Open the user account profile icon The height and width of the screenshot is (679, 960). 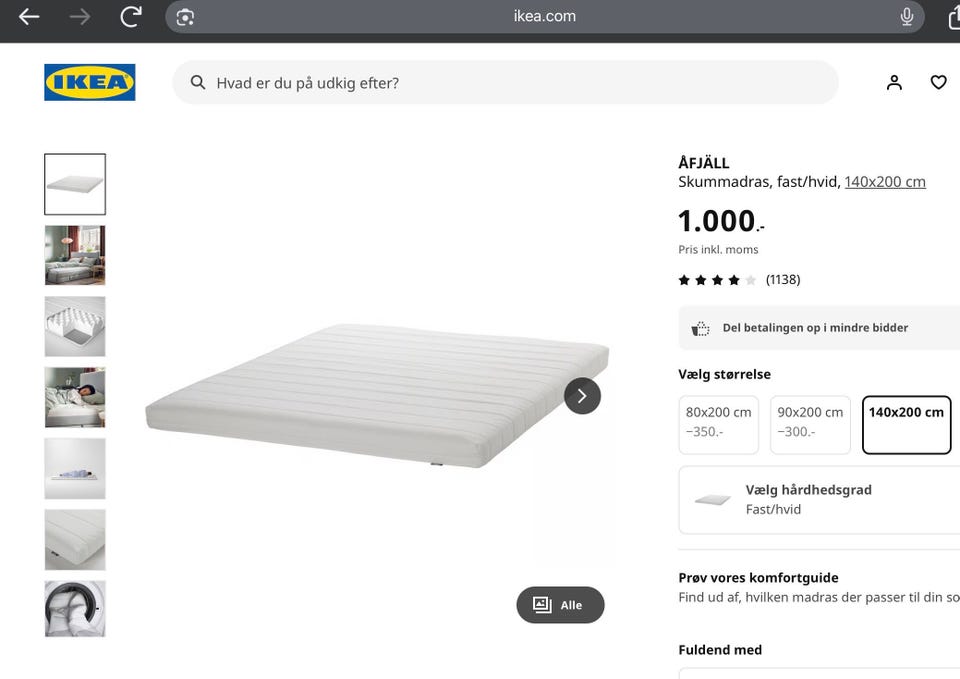[x=894, y=82]
